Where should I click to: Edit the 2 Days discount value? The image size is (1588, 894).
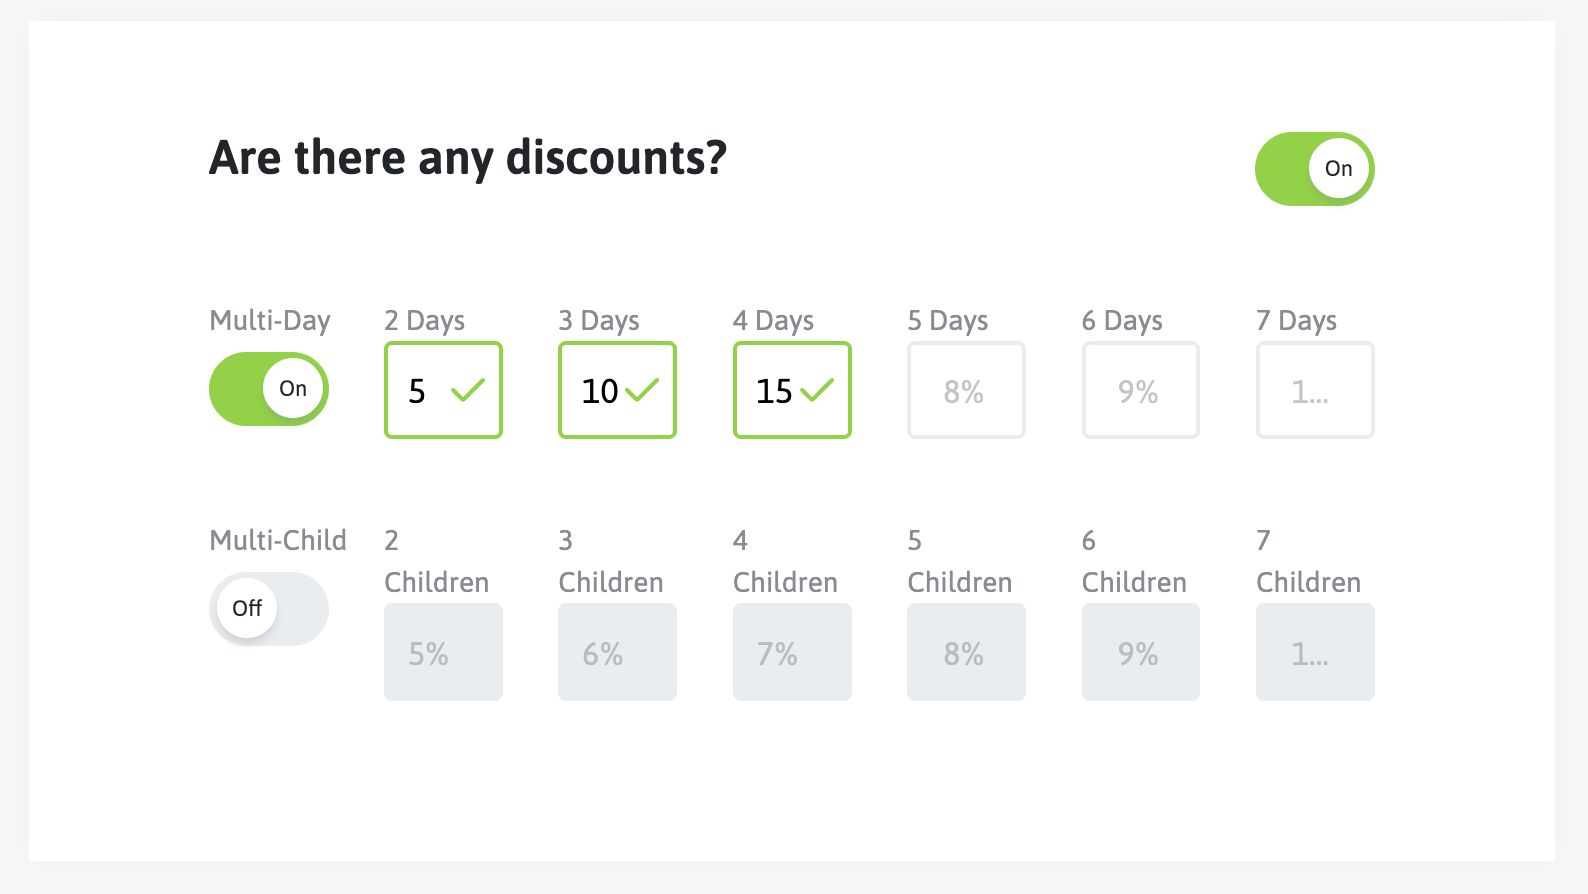point(420,391)
